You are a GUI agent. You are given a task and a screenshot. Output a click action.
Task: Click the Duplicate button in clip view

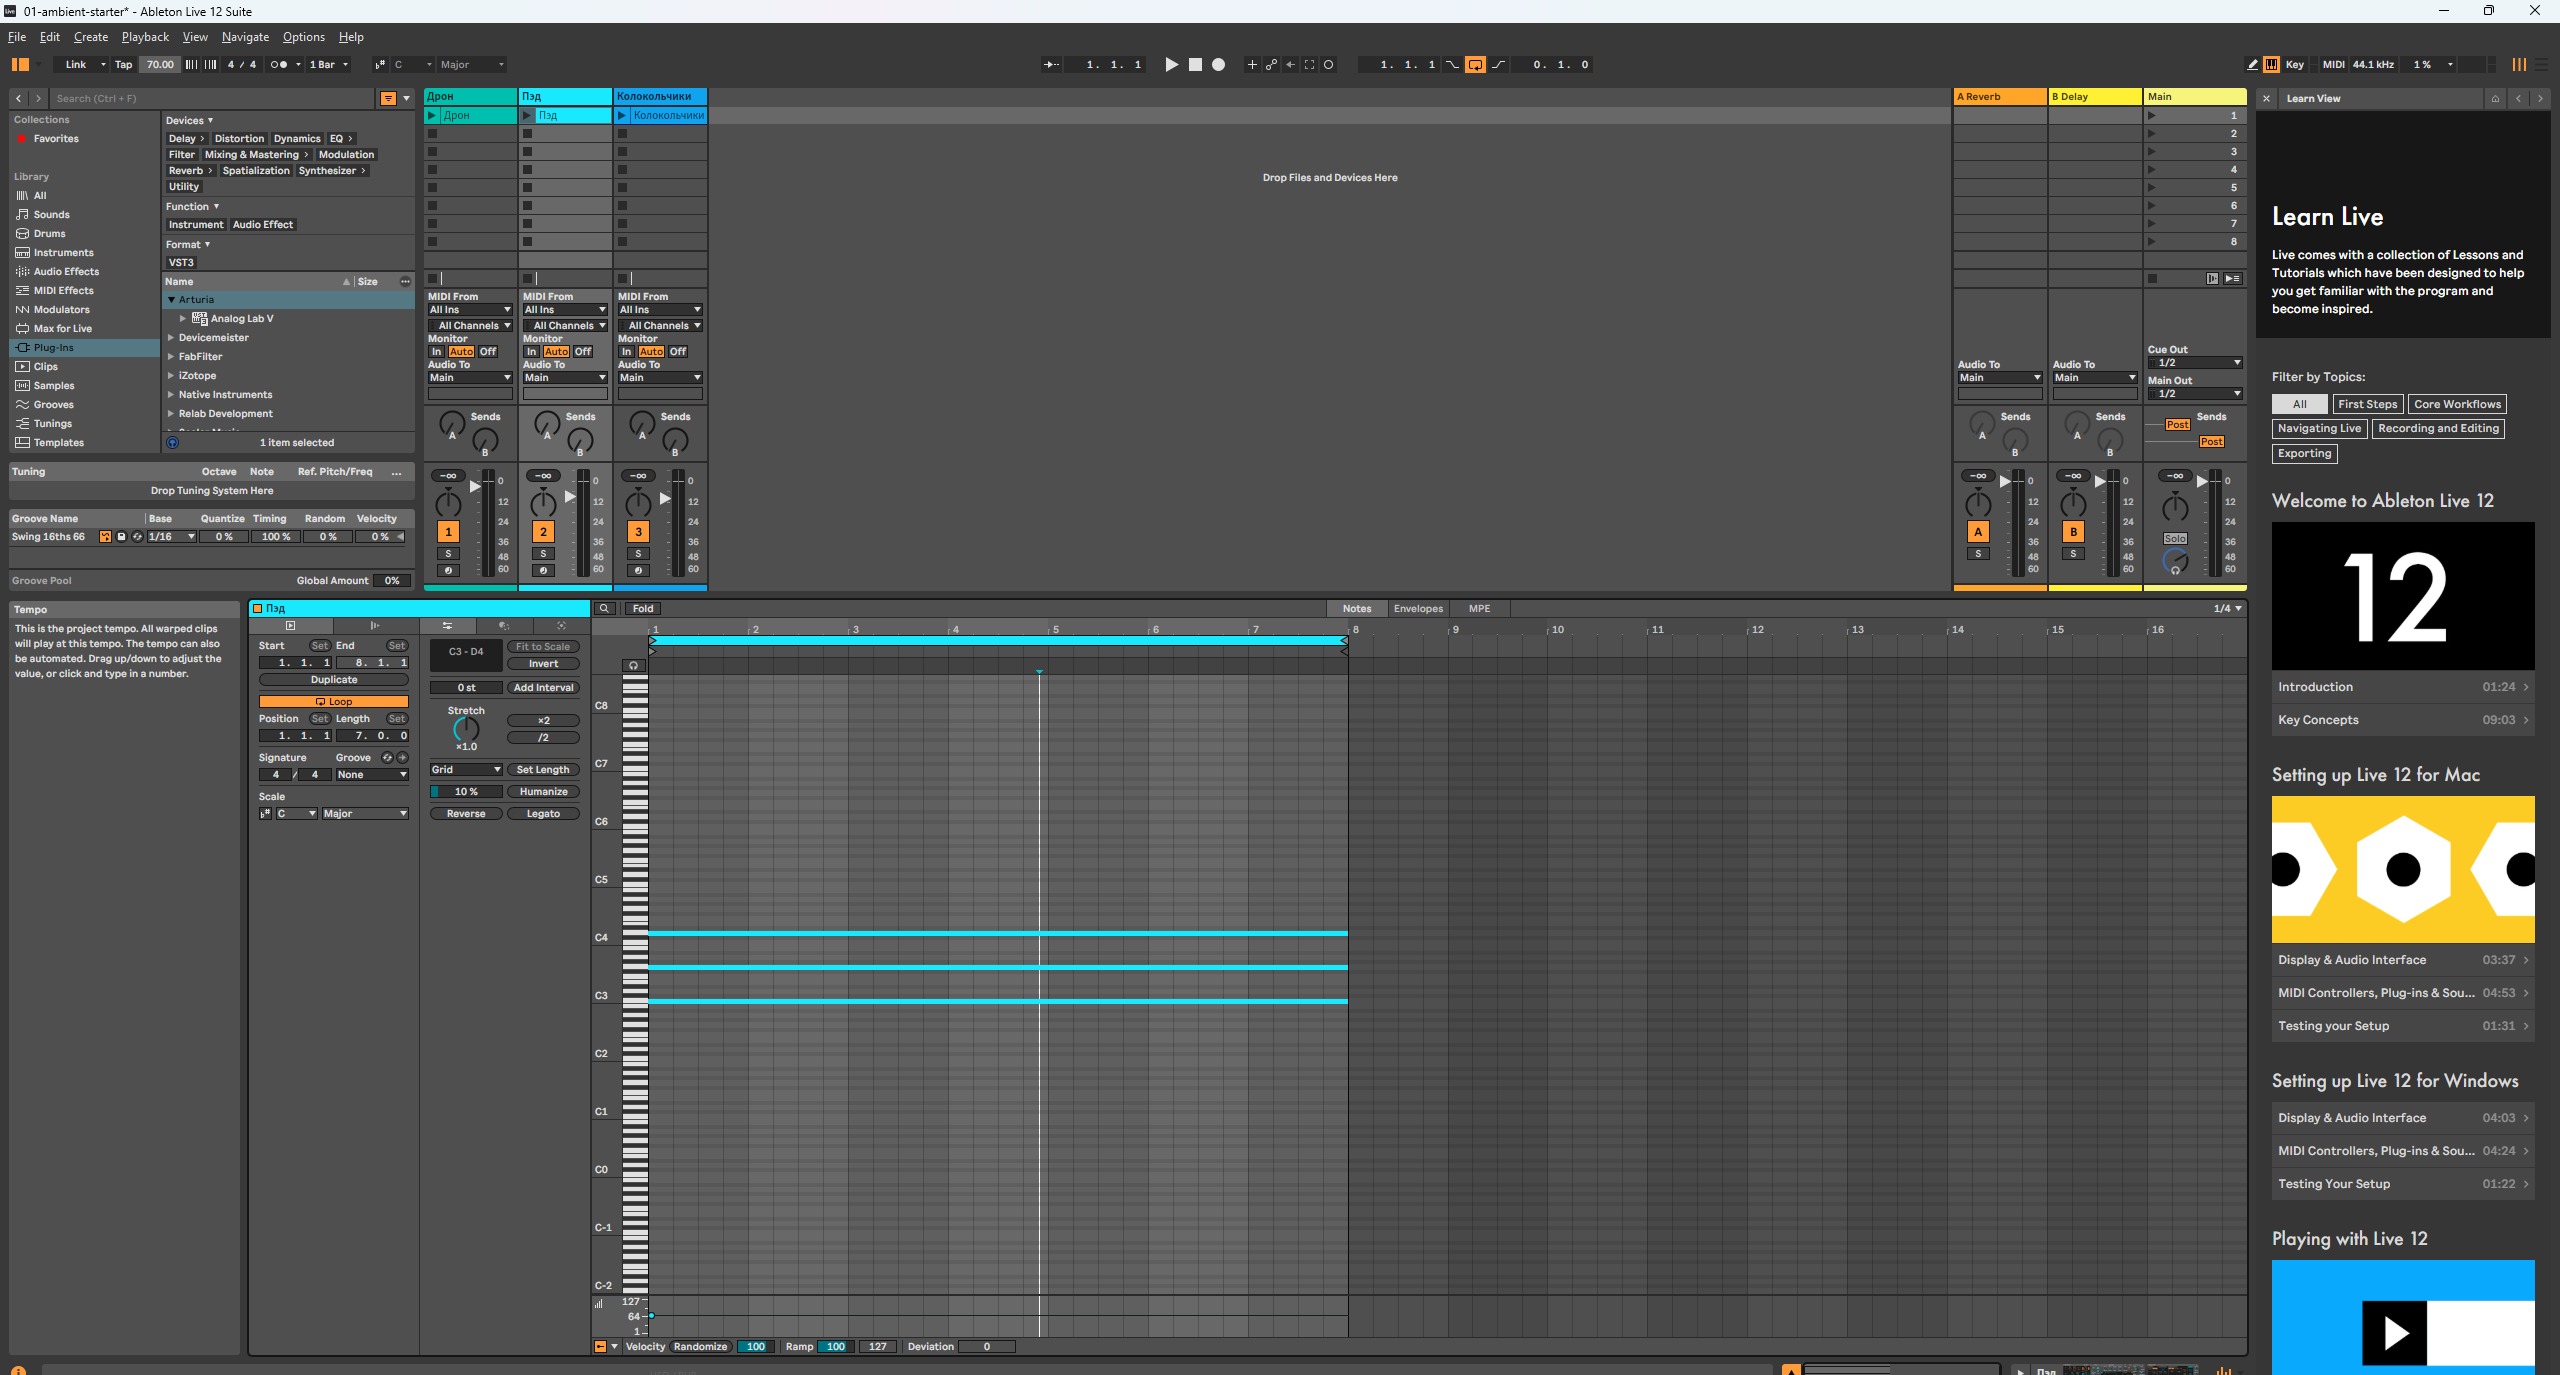[x=333, y=679]
